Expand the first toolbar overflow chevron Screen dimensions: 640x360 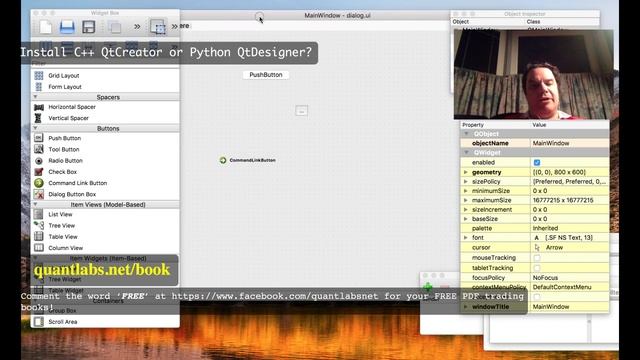137,27
